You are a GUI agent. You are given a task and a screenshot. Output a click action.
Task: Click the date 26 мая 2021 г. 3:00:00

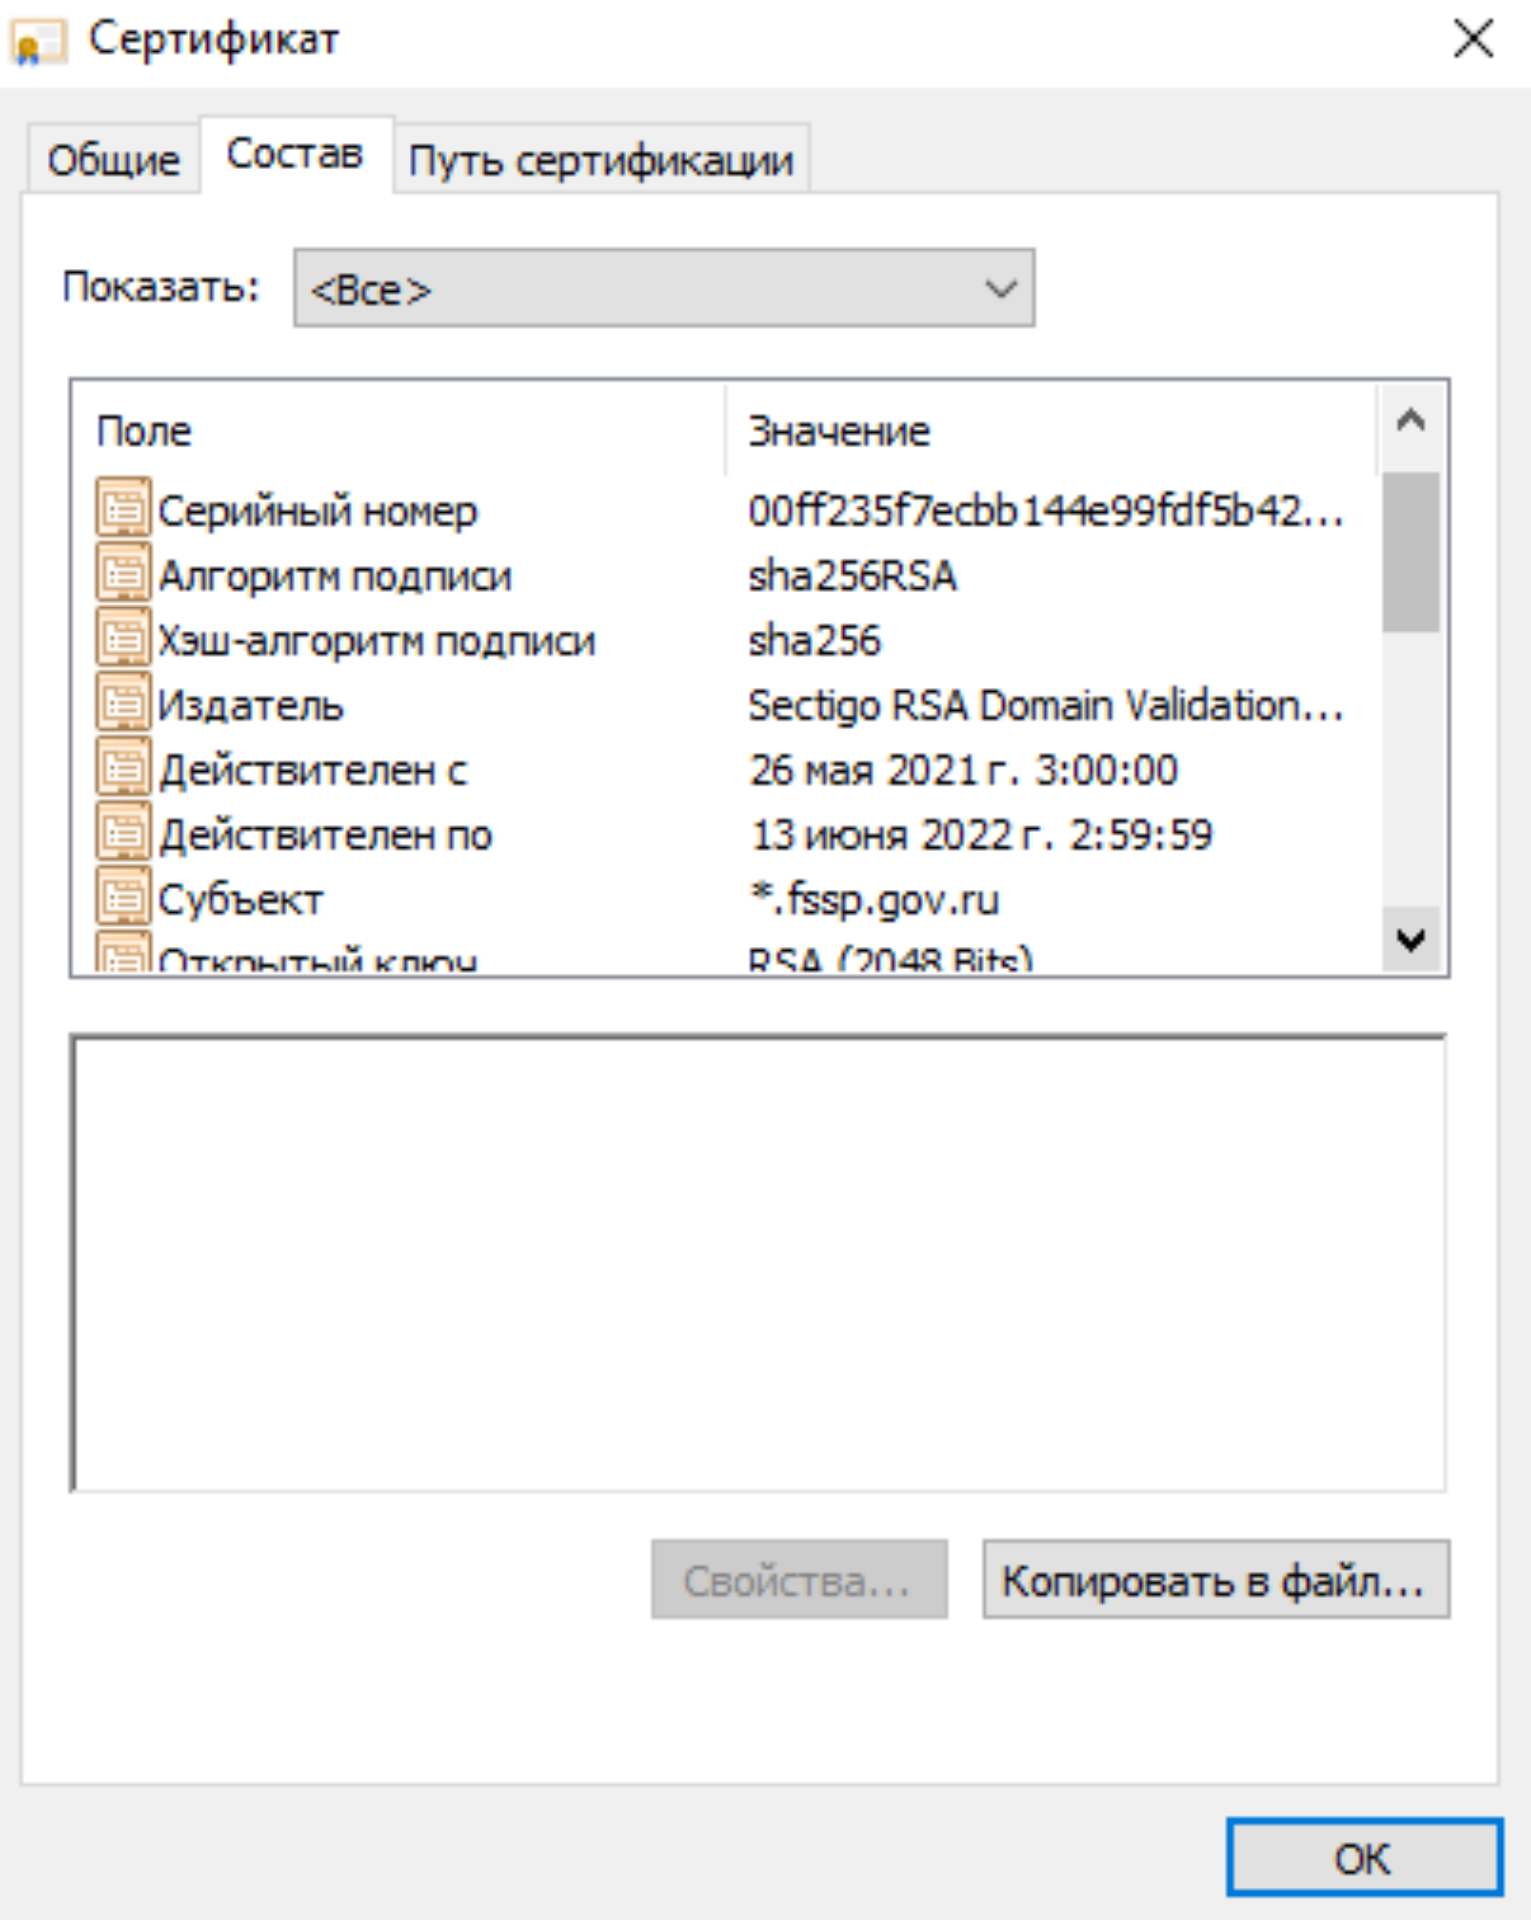click(x=964, y=770)
